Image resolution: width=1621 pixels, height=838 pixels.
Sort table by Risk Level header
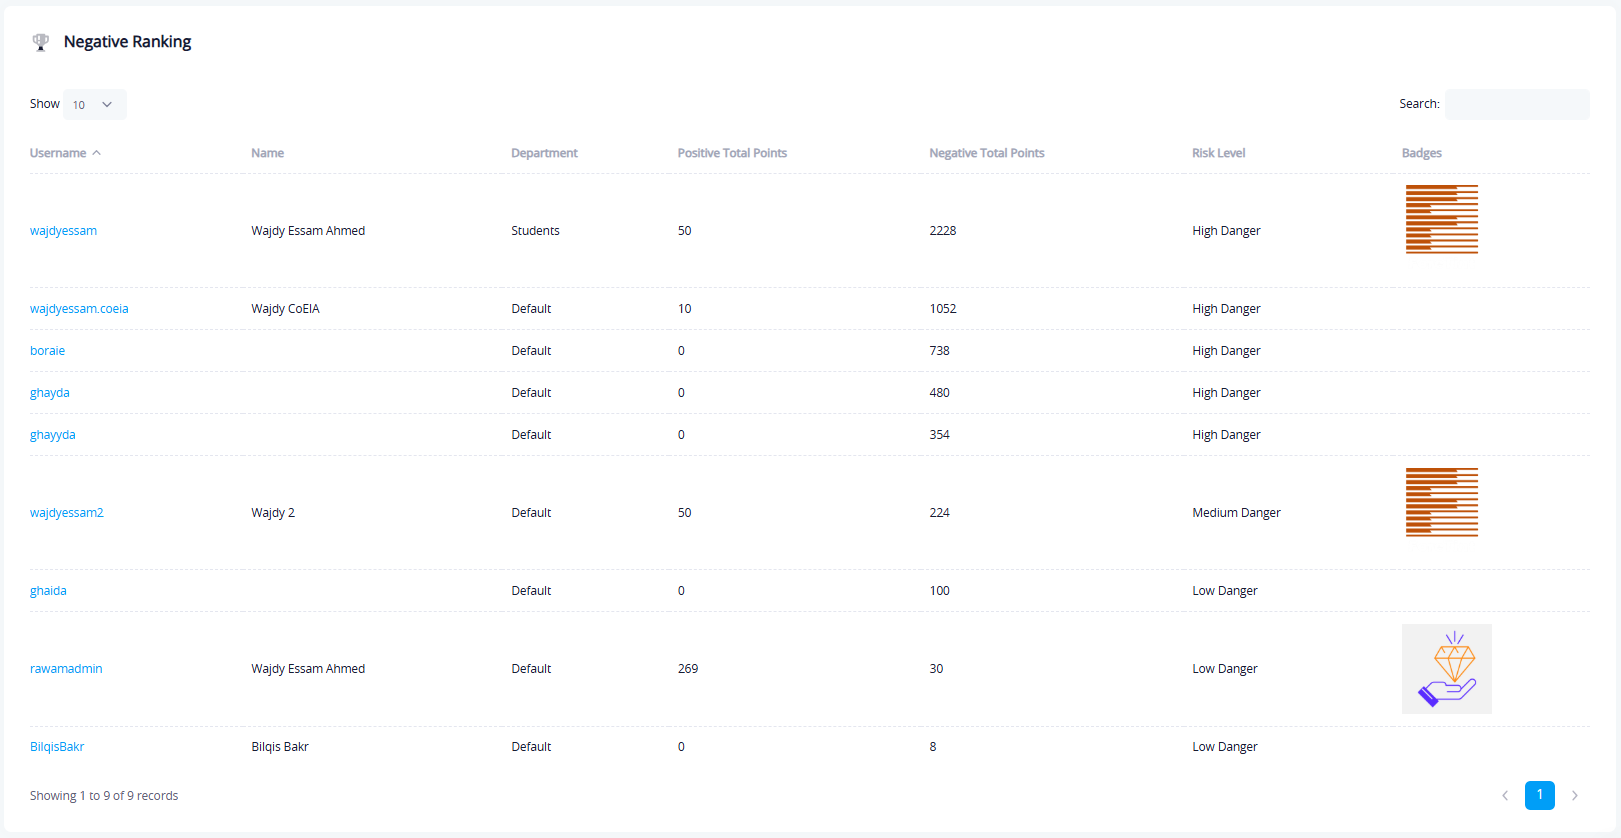pos(1218,153)
